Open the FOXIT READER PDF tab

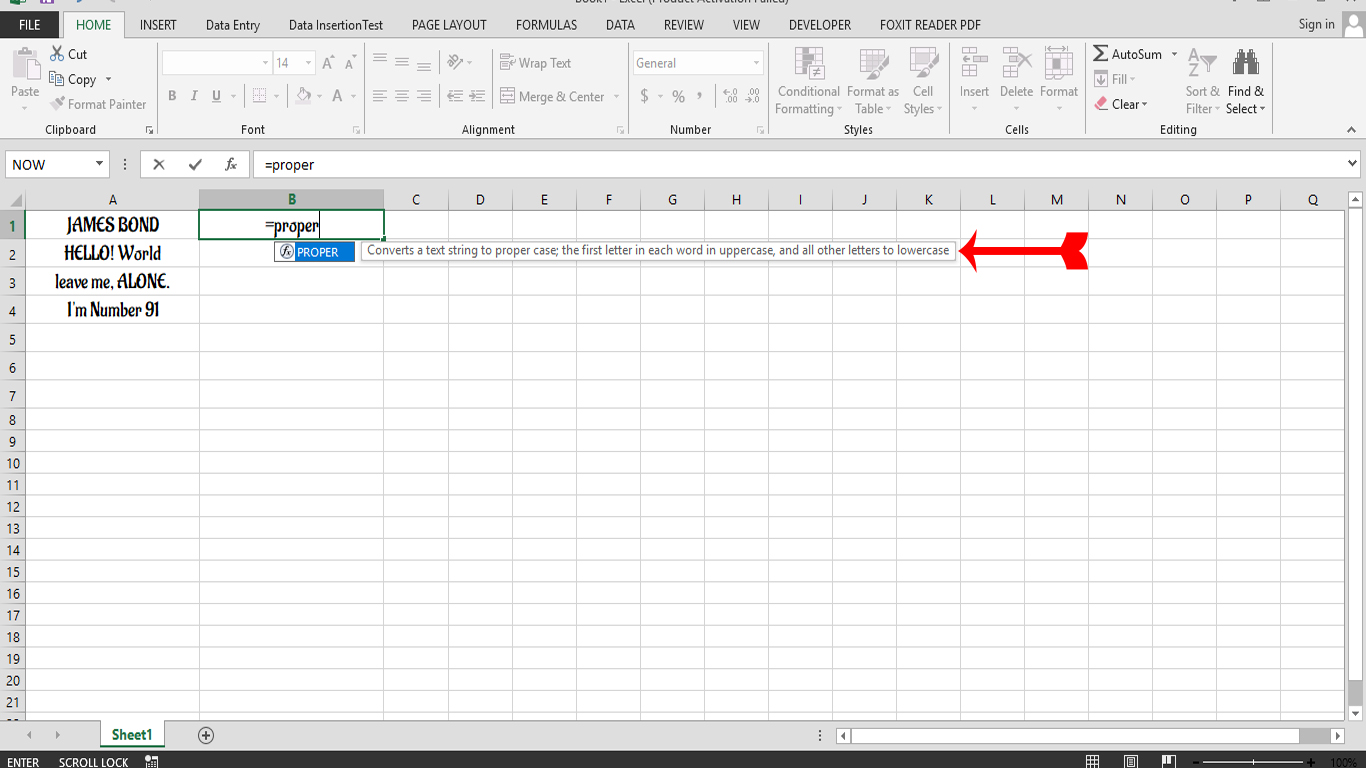tap(930, 25)
